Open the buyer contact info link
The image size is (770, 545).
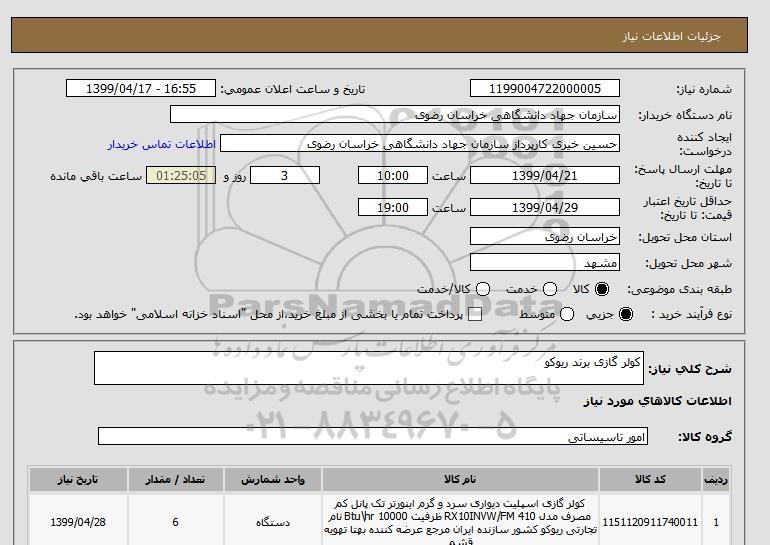[162, 144]
